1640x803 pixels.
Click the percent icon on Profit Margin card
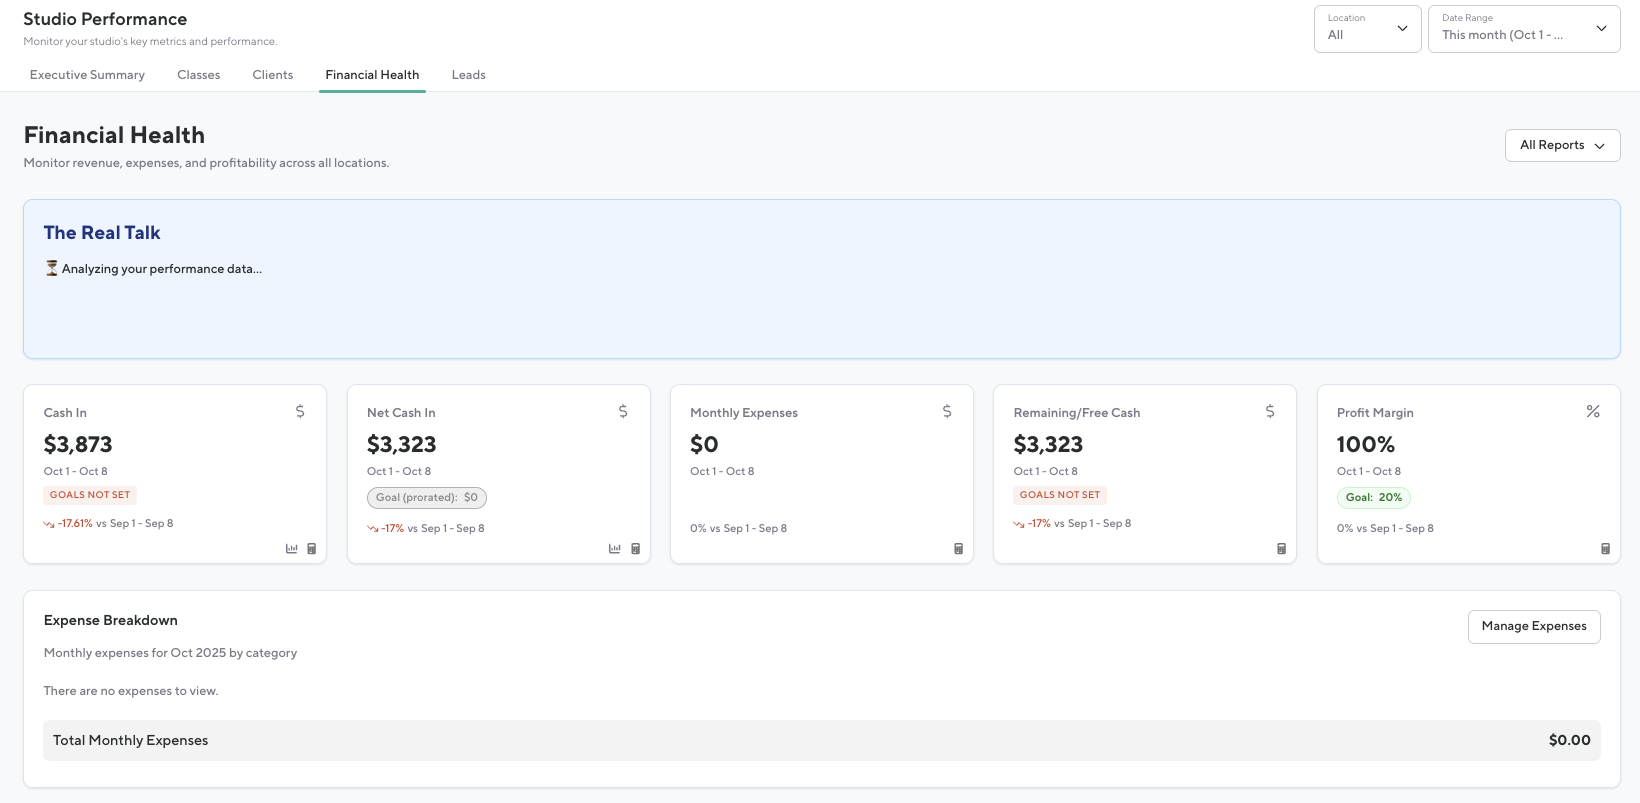tap(1593, 411)
